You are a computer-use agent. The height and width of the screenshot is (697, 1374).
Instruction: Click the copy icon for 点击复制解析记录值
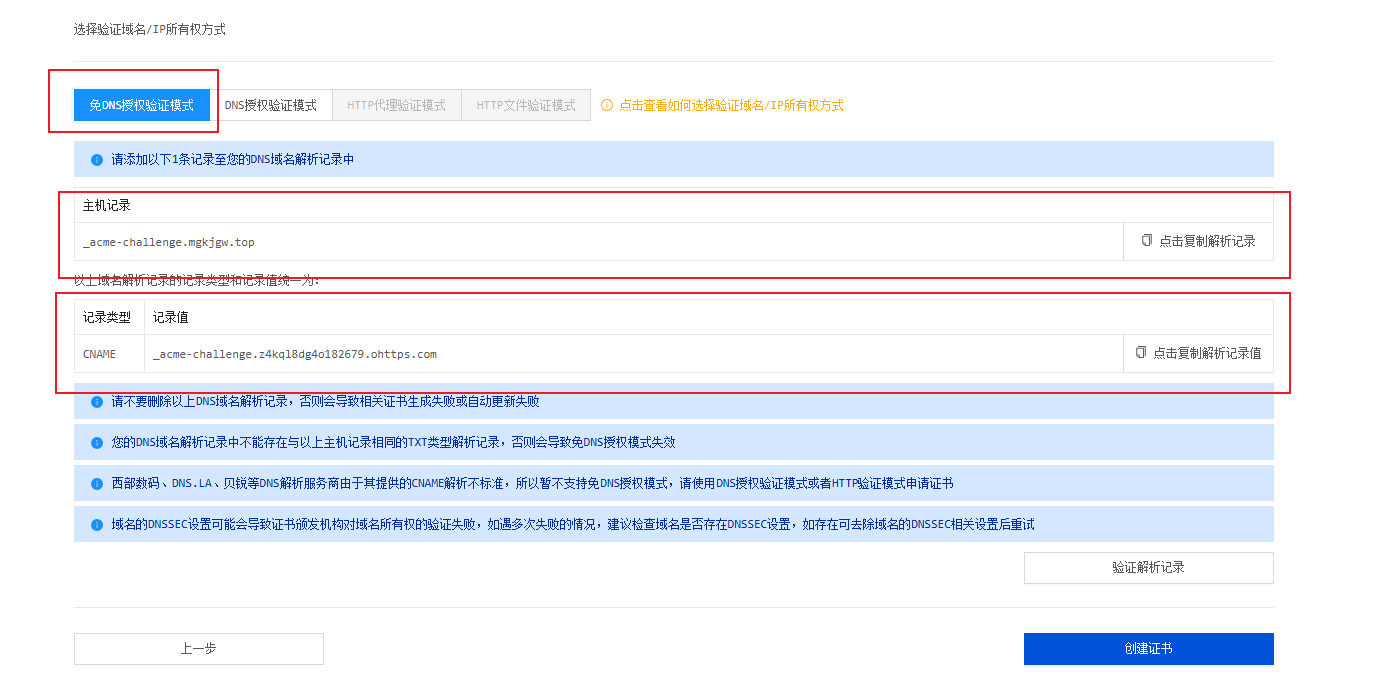[1141, 353]
